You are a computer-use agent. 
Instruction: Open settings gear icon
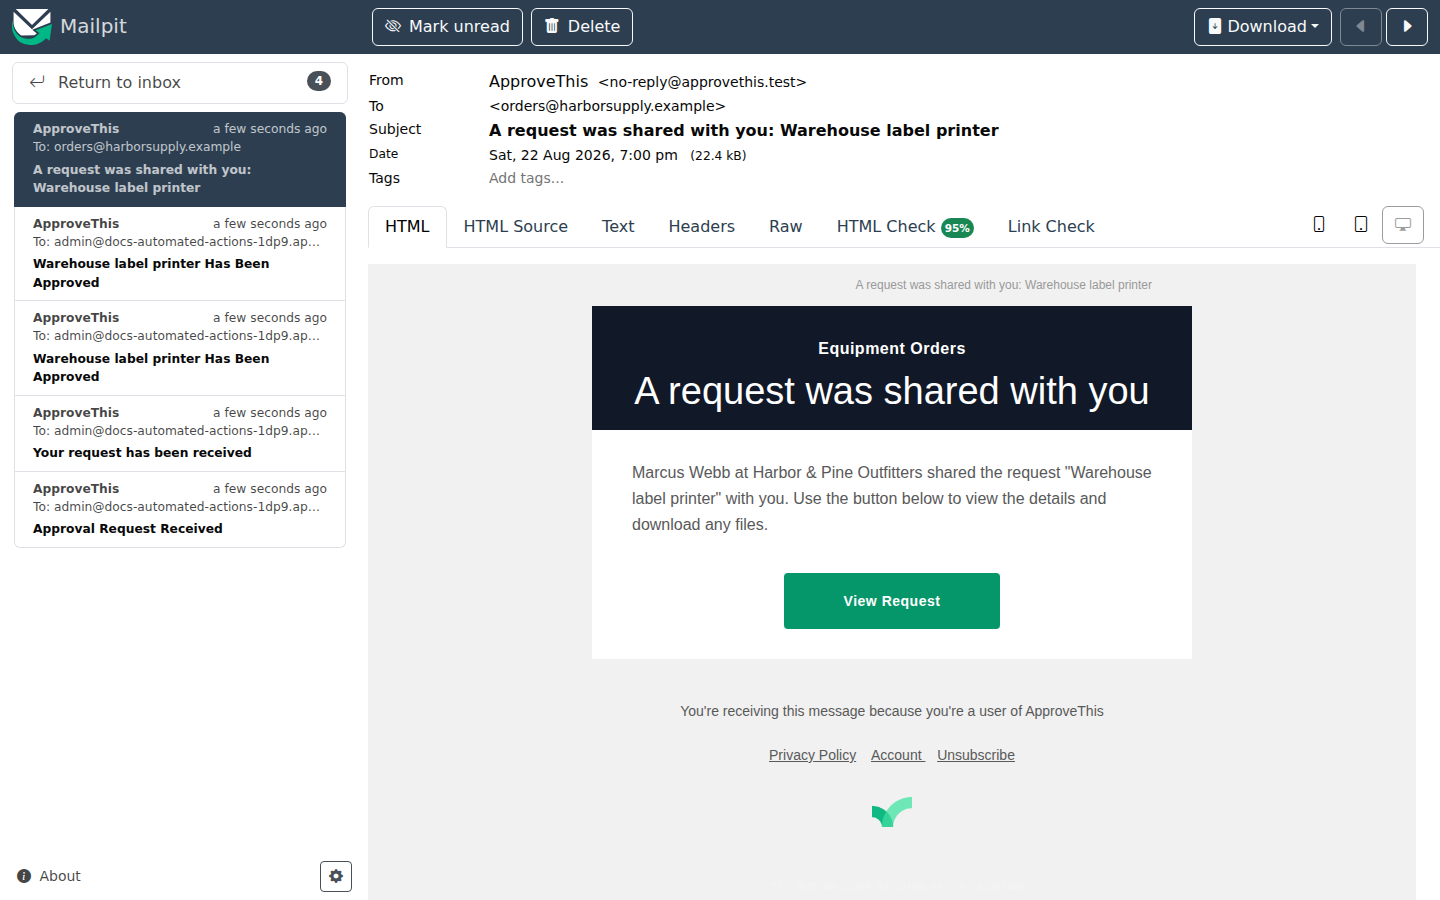point(336,876)
